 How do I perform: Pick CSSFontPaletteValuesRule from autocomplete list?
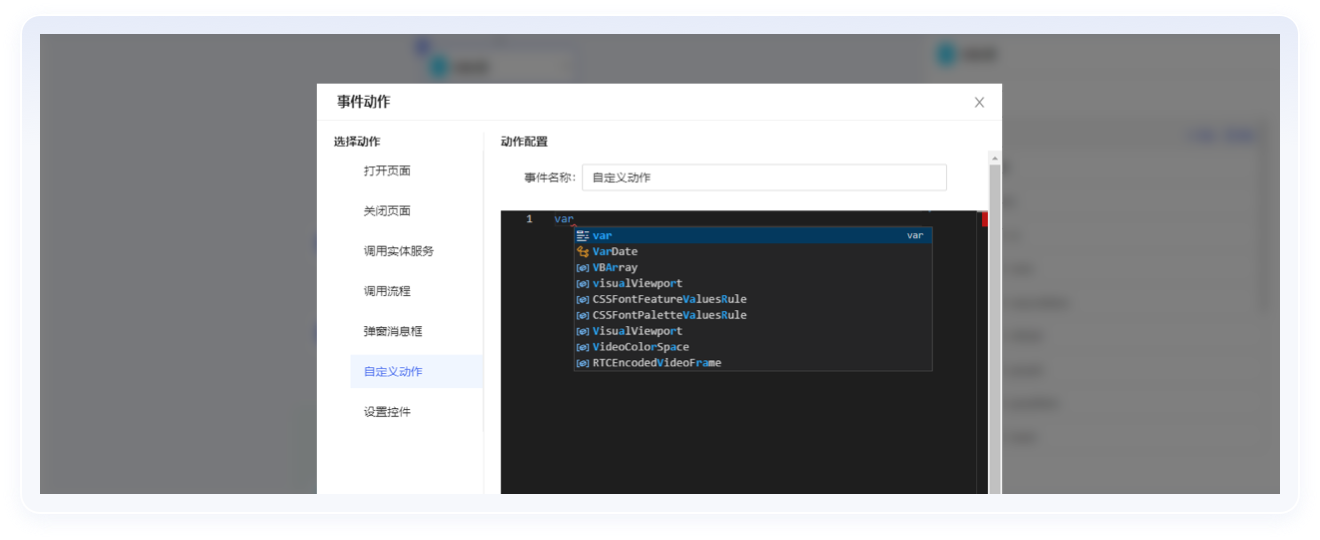click(669, 315)
